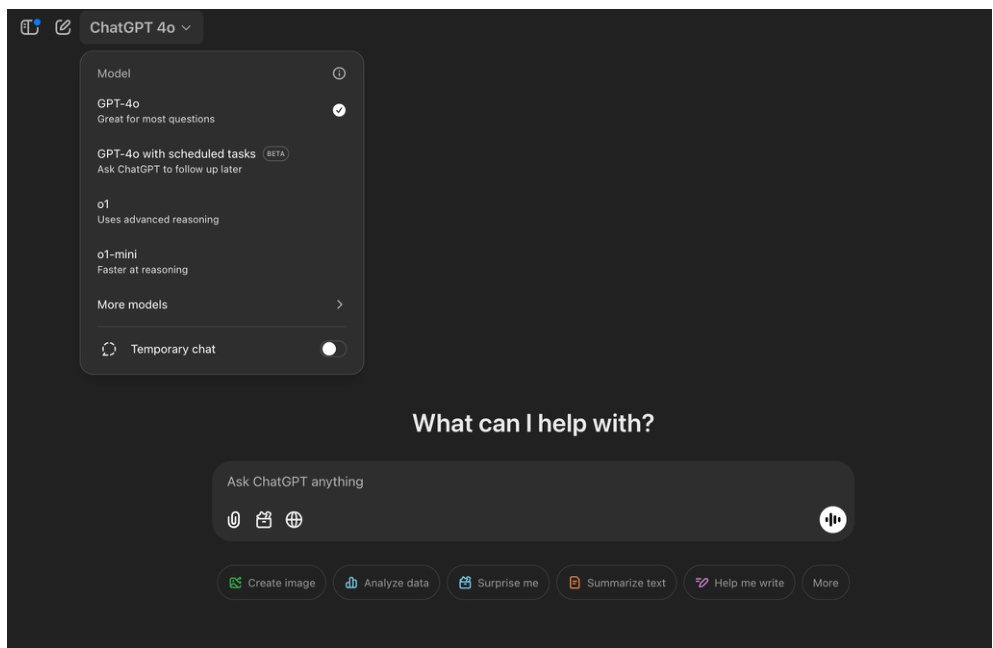The height and width of the screenshot is (648, 993).
Task: Click the Temporary chat dashed circle icon
Action: point(109,349)
